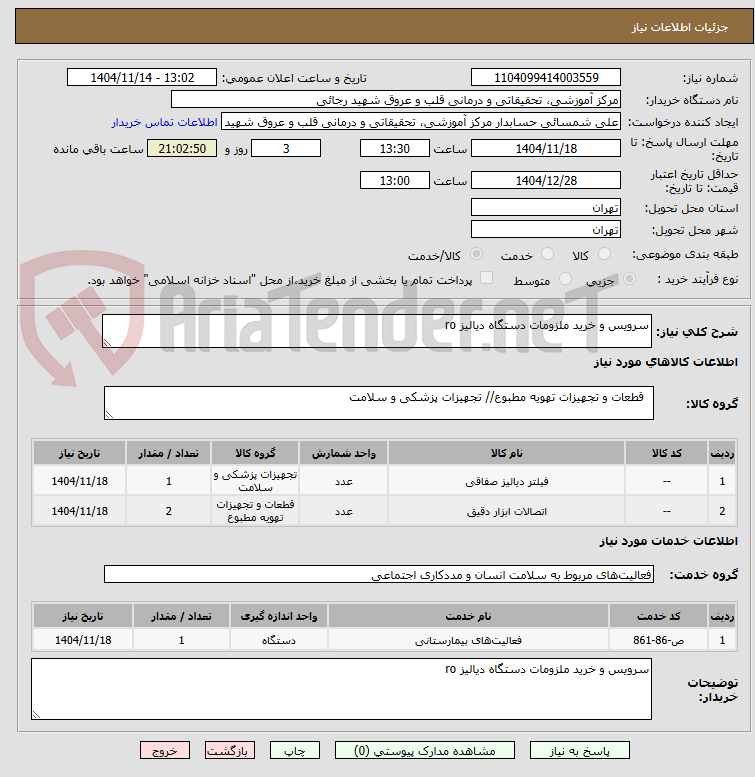
Task: Click the resize handle of گروه کالا box
Action: point(109,415)
